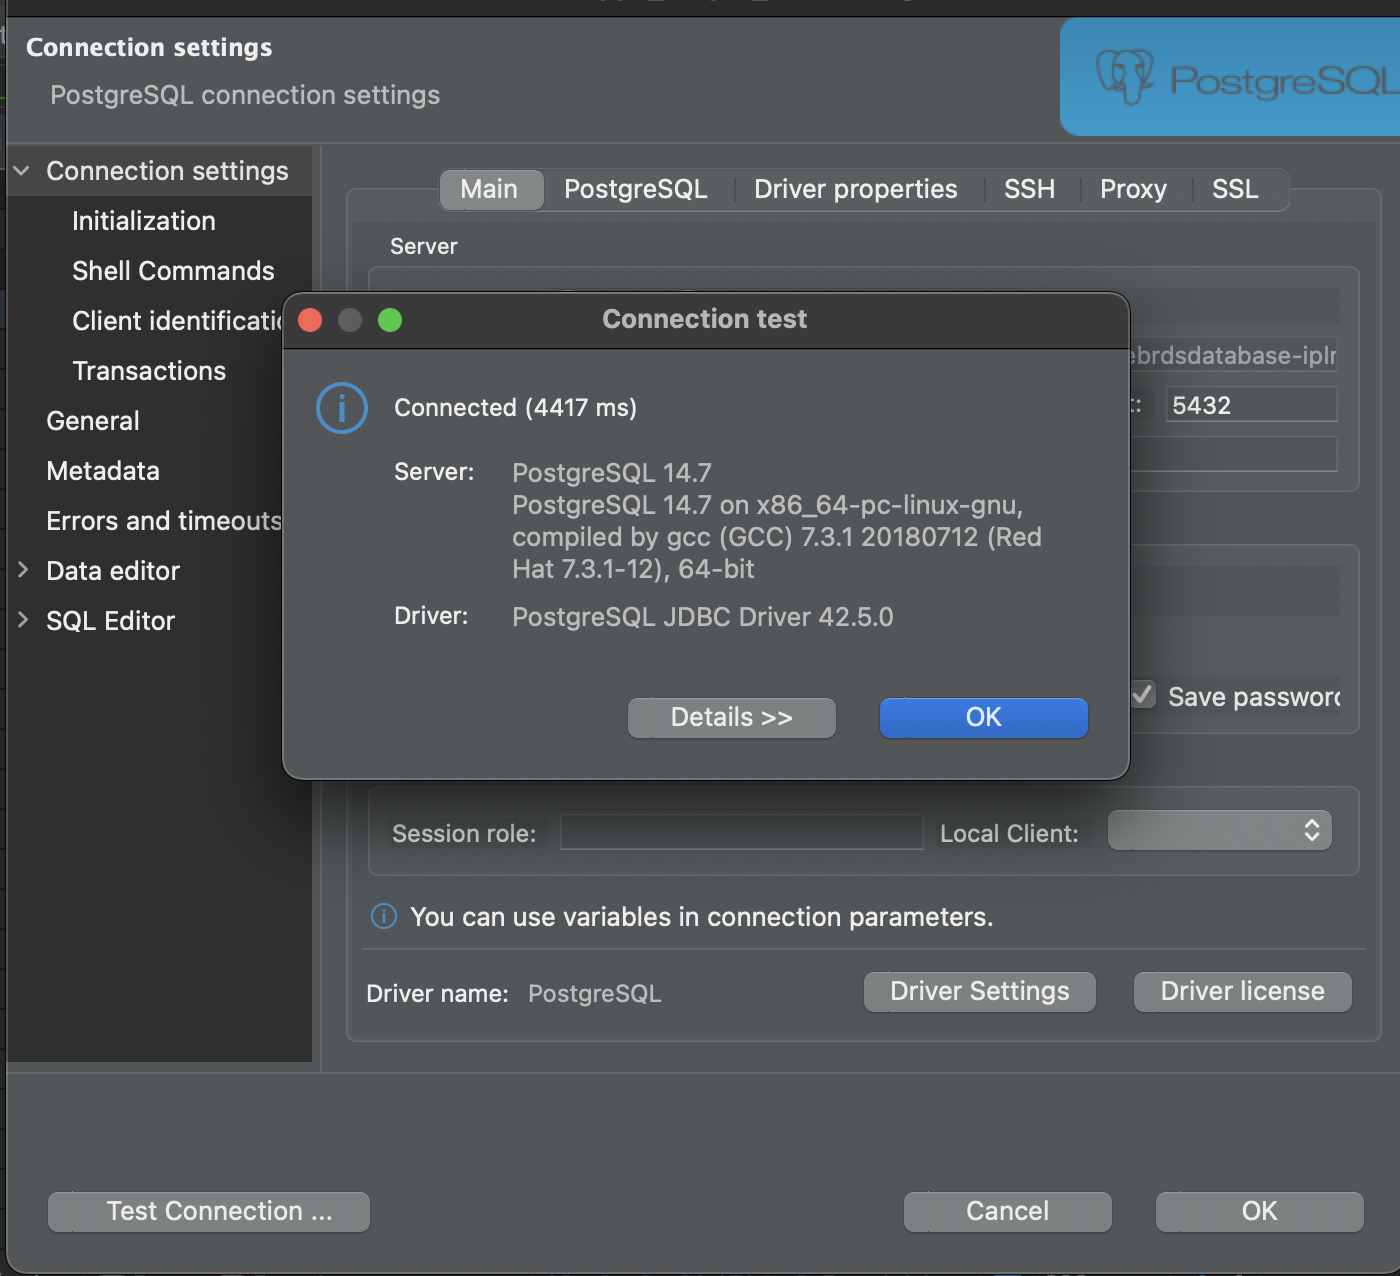
Task: Open the Driver properties tab
Action: 855,189
